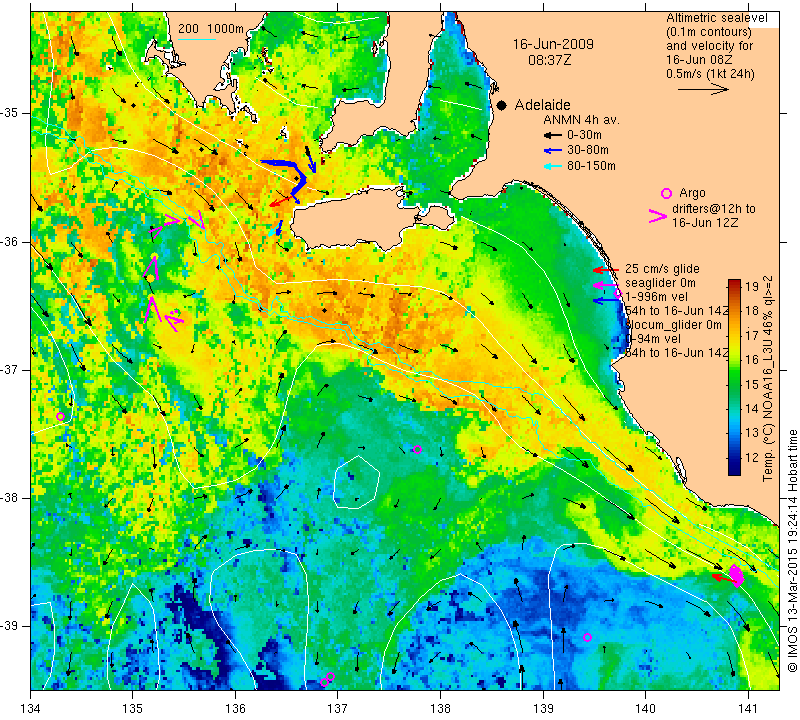Click the 'ANMN 4h av.' legend heading

click(581, 120)
